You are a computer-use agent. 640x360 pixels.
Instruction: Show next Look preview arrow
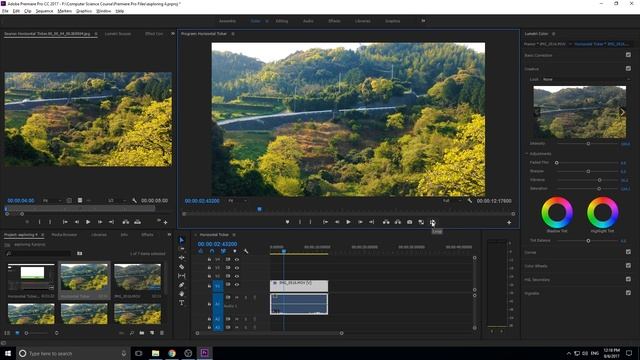[622, 112]
